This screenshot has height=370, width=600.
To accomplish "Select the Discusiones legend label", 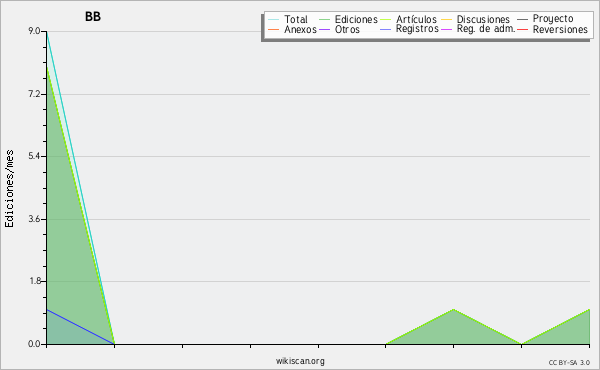I will pos(483,19).
